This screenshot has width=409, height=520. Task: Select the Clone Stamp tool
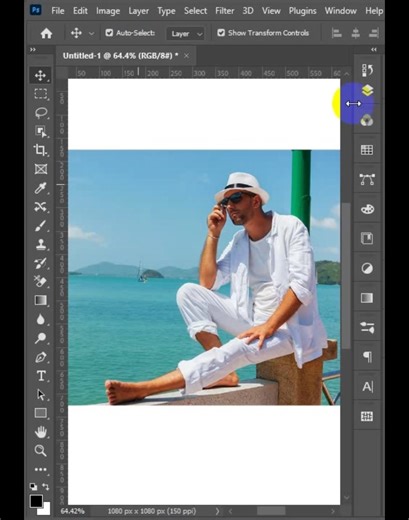(x=40, y=244)
